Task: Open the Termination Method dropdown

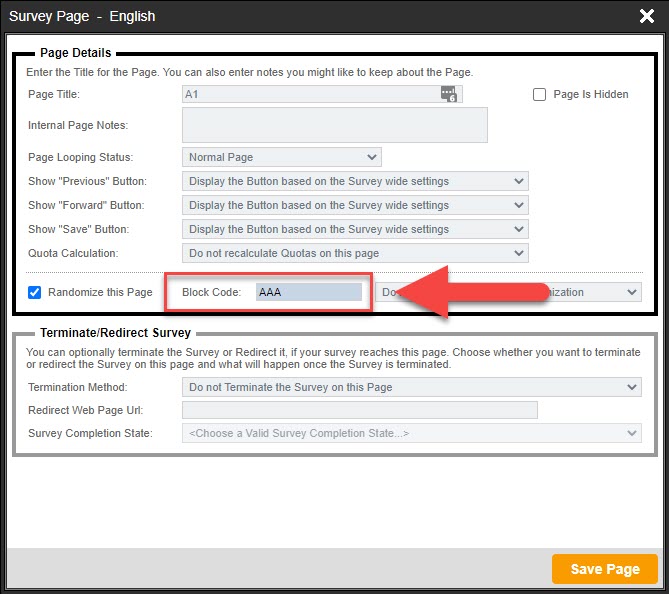Action: coord(412,387)
